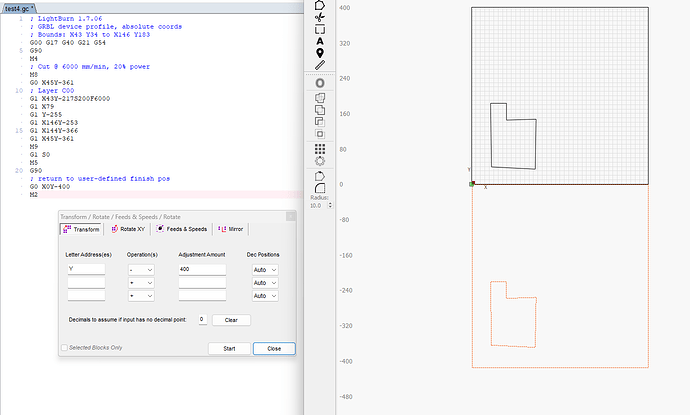
Task: Click code line 'G00 G17 G40 G21 G54'
Action: [x=68, y=43]
